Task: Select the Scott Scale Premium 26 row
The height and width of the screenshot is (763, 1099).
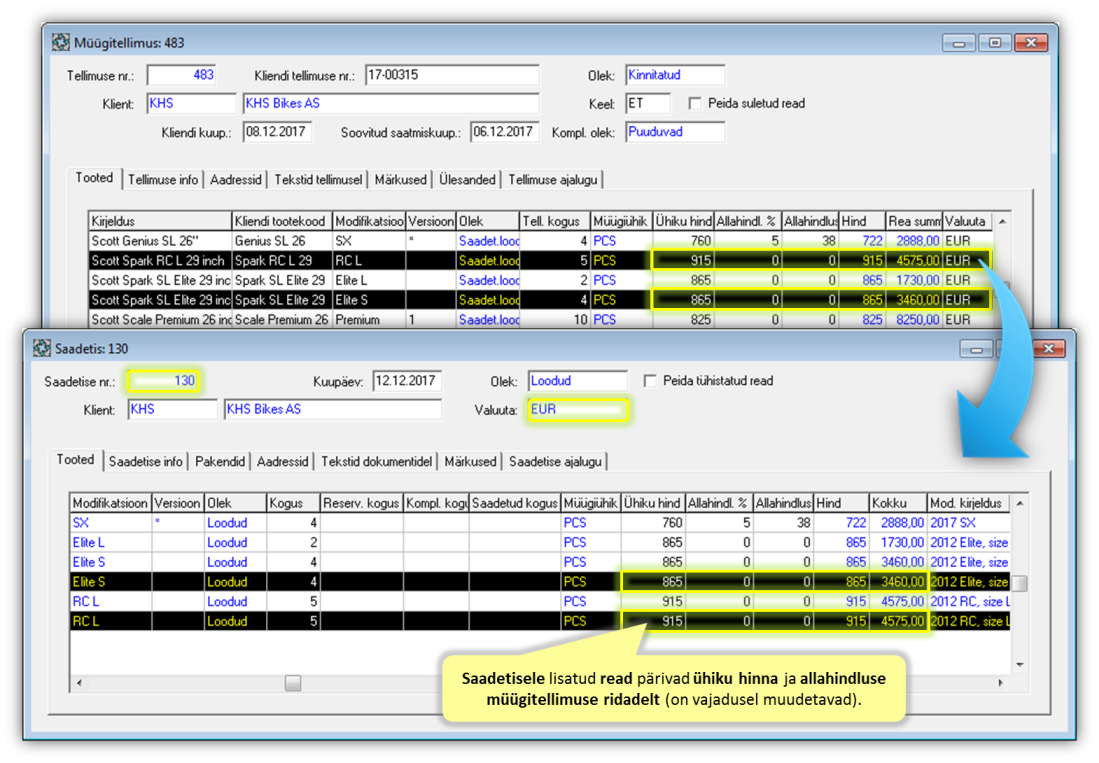Action: (x=540, y=319)
